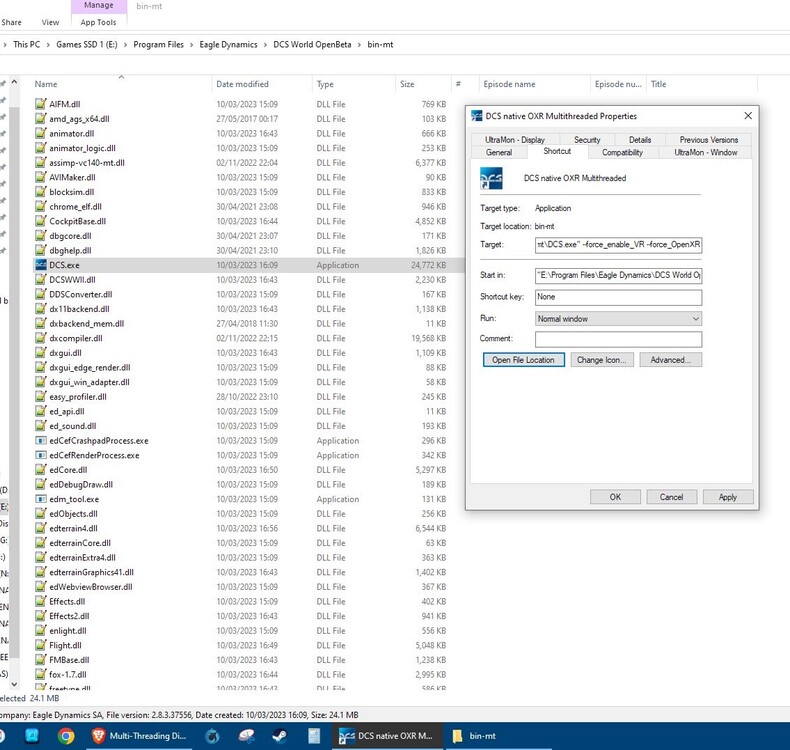Screen dimensions: 790x750
Task: Click the DCSWWII.dll file icon
Action: [41, 280]
